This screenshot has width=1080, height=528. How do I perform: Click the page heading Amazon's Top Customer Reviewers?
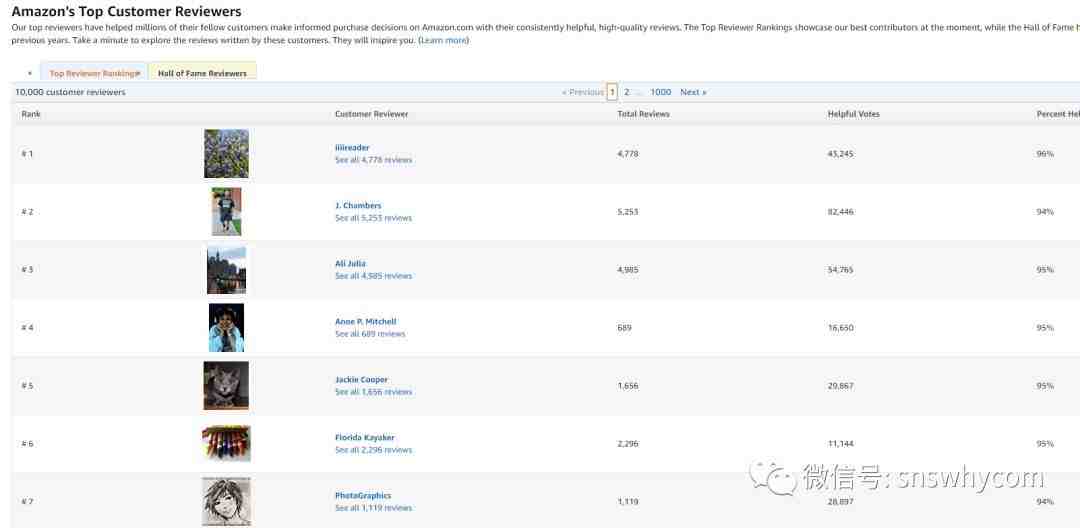127,12
